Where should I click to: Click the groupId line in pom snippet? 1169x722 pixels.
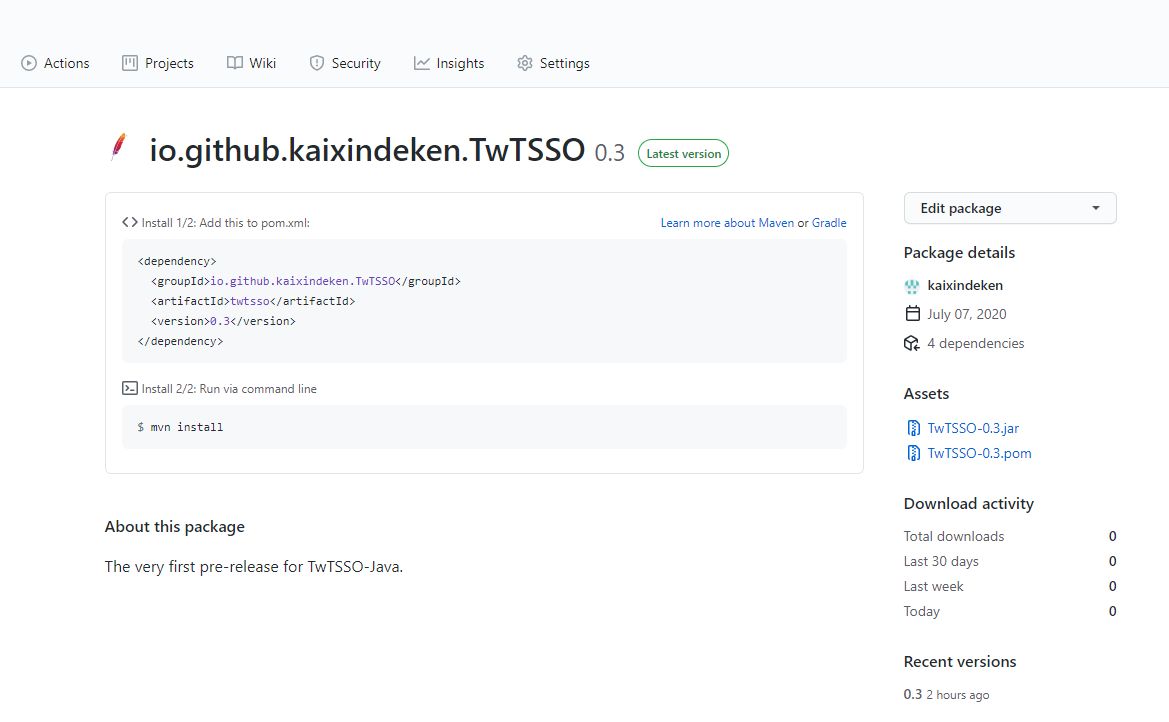[306, 281]
